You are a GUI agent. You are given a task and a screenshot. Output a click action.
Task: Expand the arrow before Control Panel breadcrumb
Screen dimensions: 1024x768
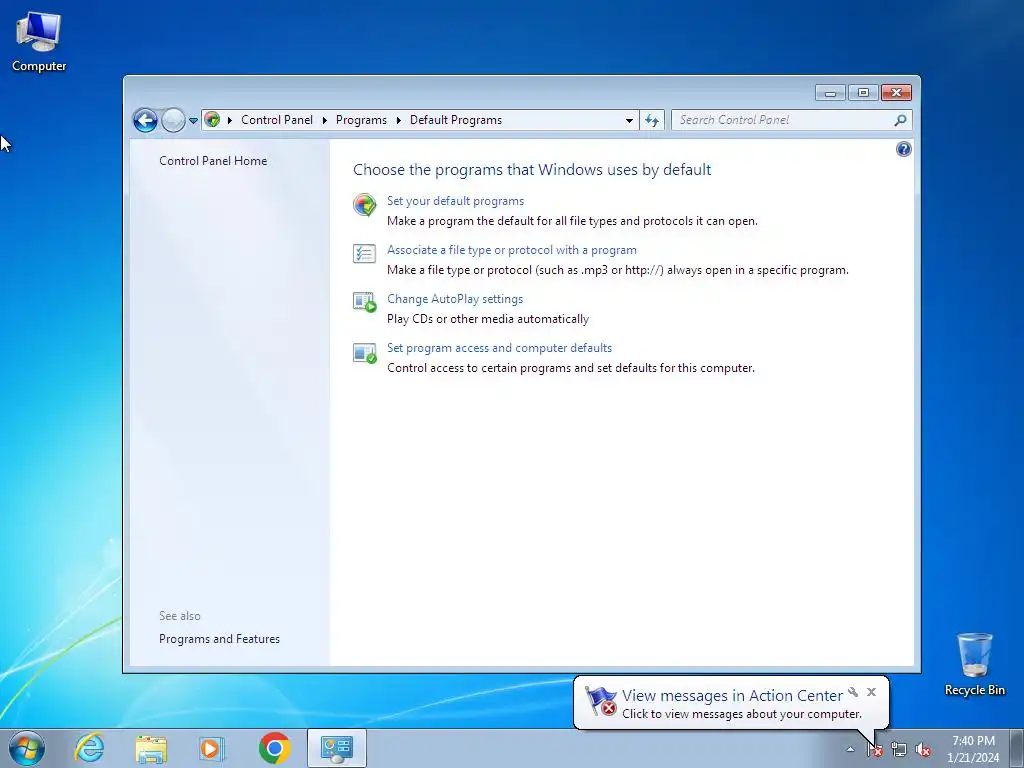pyautogui.click(x=230, y=120)
